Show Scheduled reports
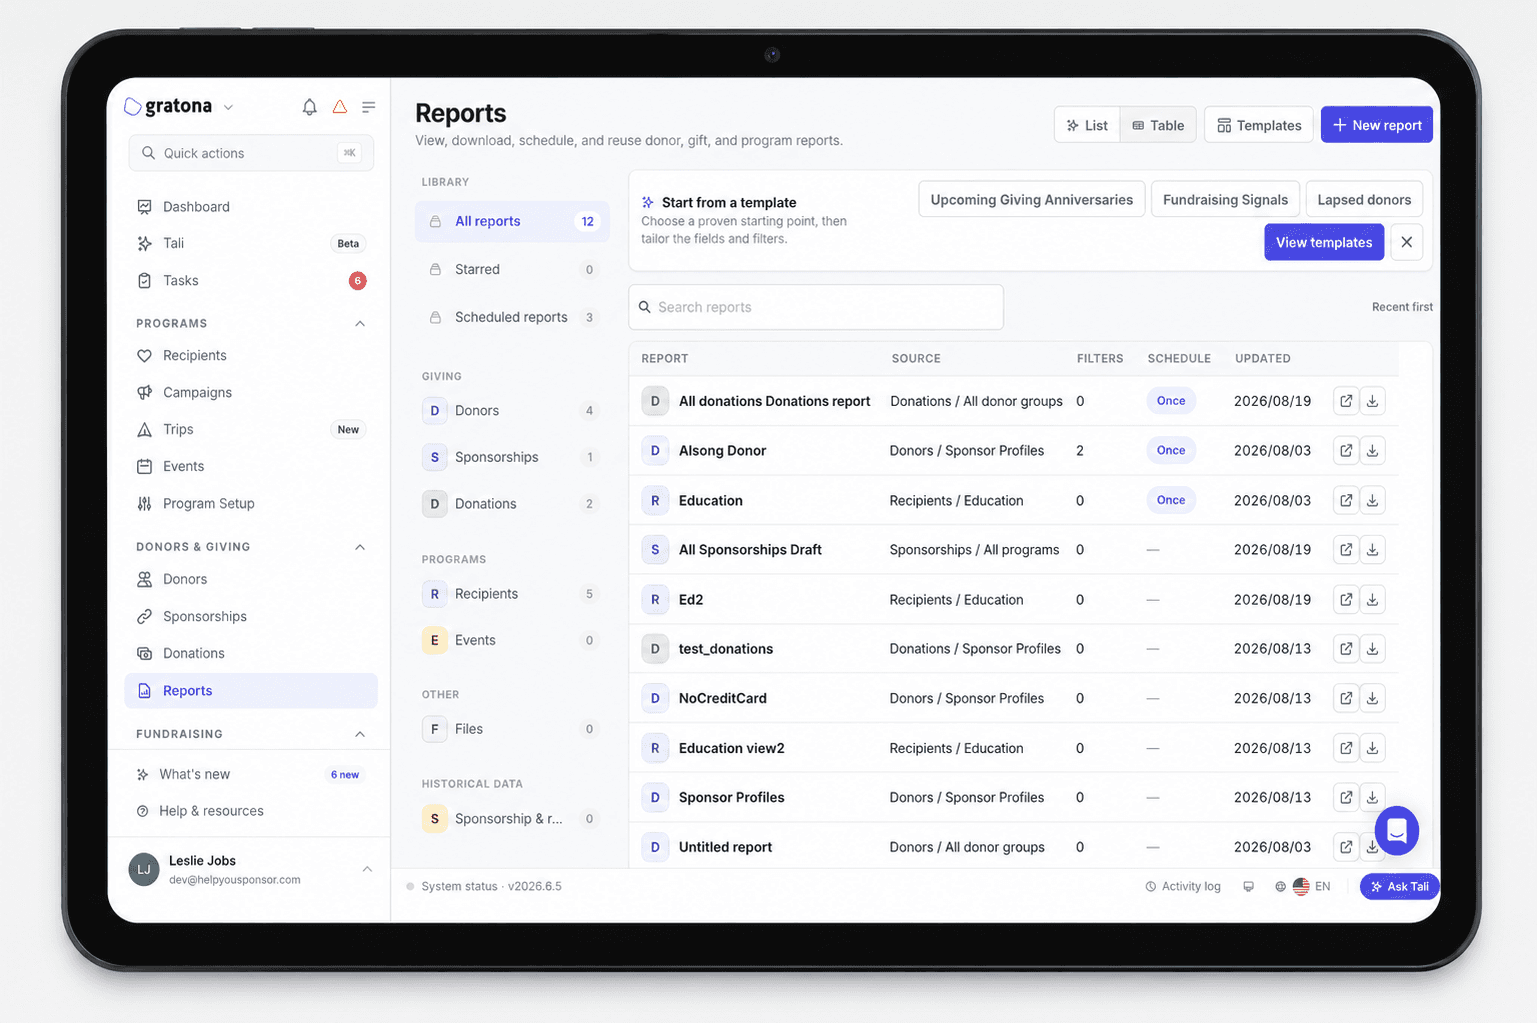 tap(512, 318)
